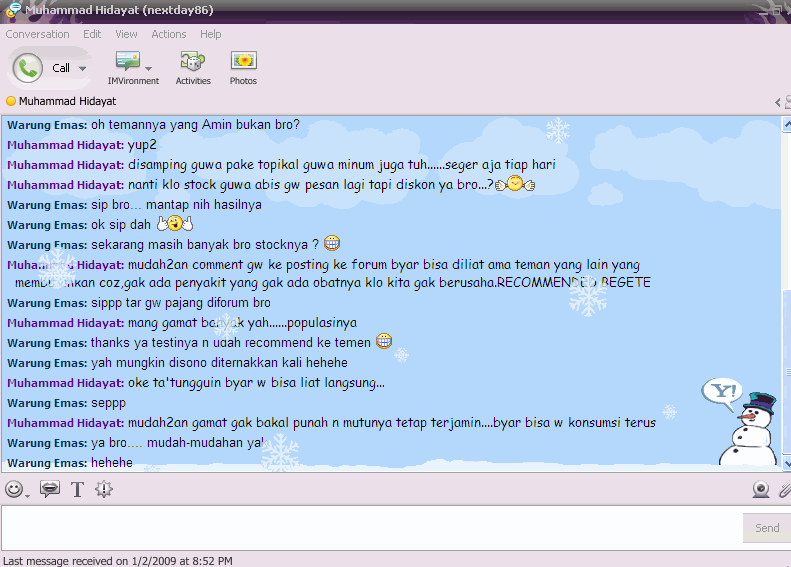
Task: Click 'sippp tar gw pajang diforum bro'
Action: (x=181, y=303)
